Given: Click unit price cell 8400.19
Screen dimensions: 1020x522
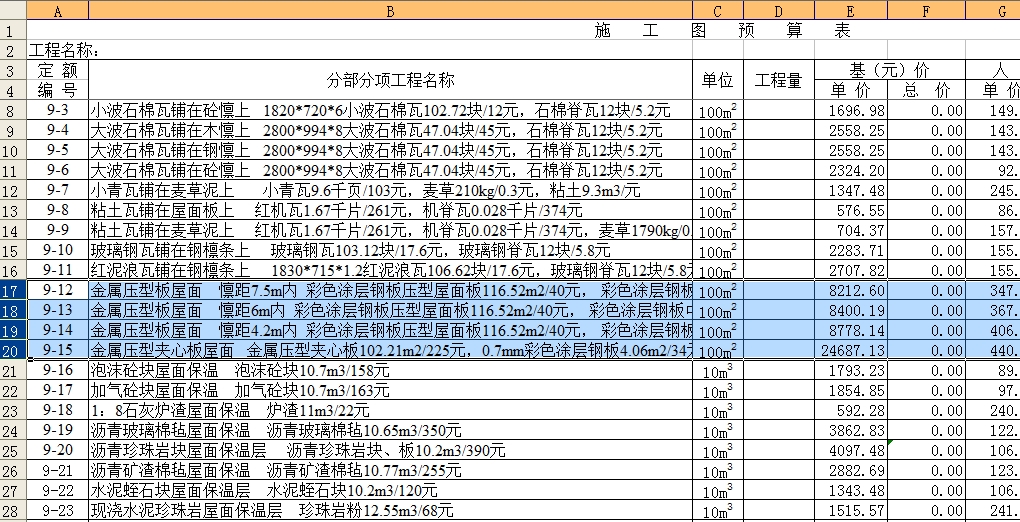Looking at the screenshot, I should pyautogui.click(x=851, y=310).
